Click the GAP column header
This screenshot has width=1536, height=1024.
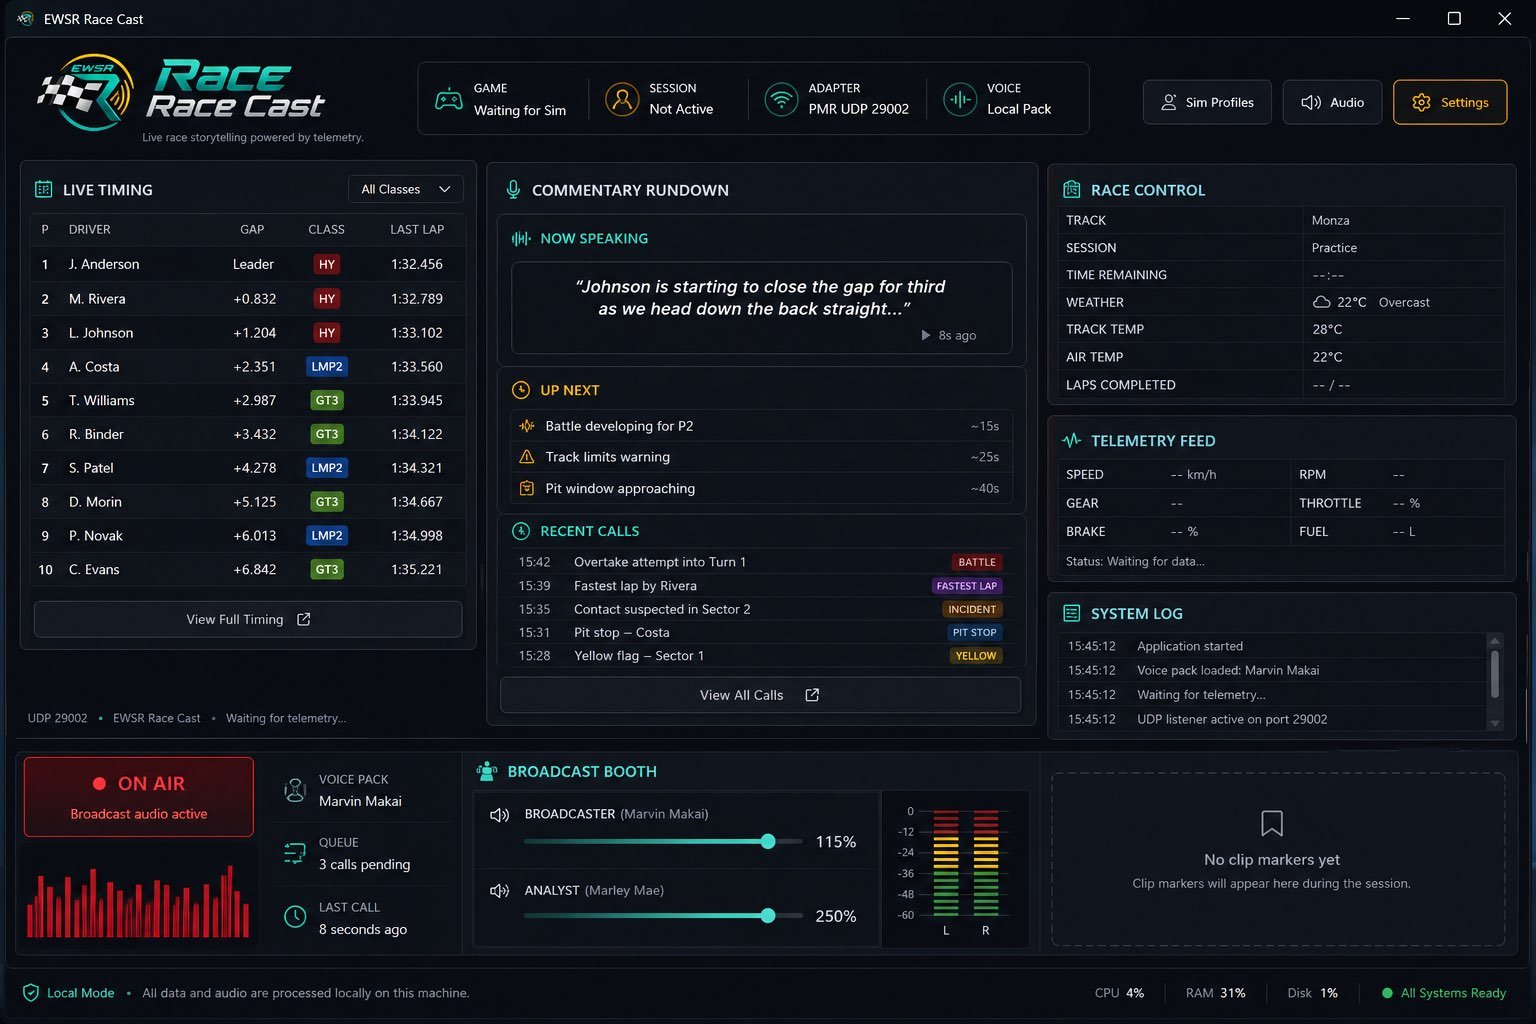coord(252,229)
